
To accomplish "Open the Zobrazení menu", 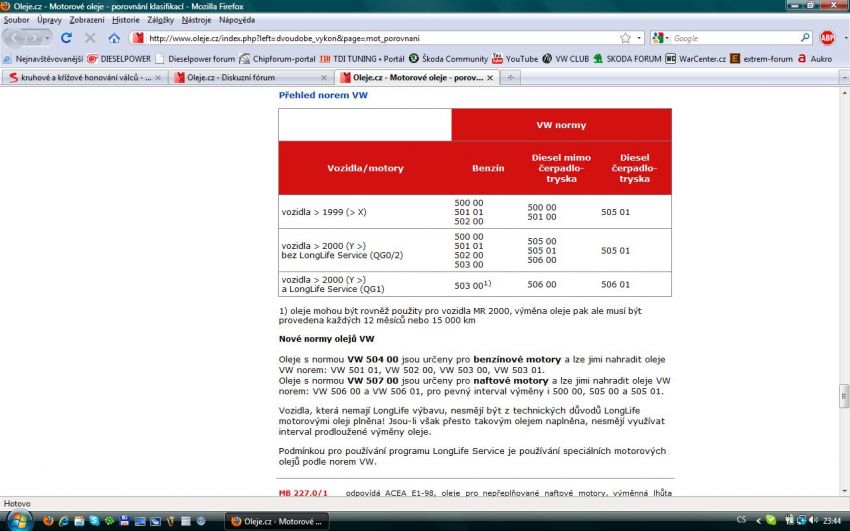I will coord(87,20).
